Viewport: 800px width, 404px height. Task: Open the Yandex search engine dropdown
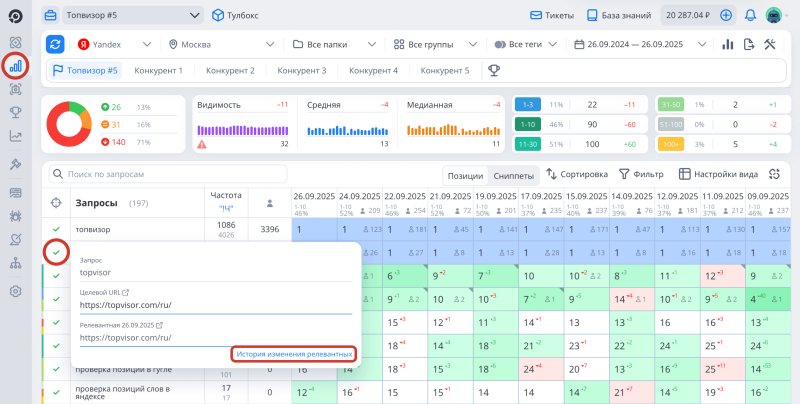click(x=115, y=44)
